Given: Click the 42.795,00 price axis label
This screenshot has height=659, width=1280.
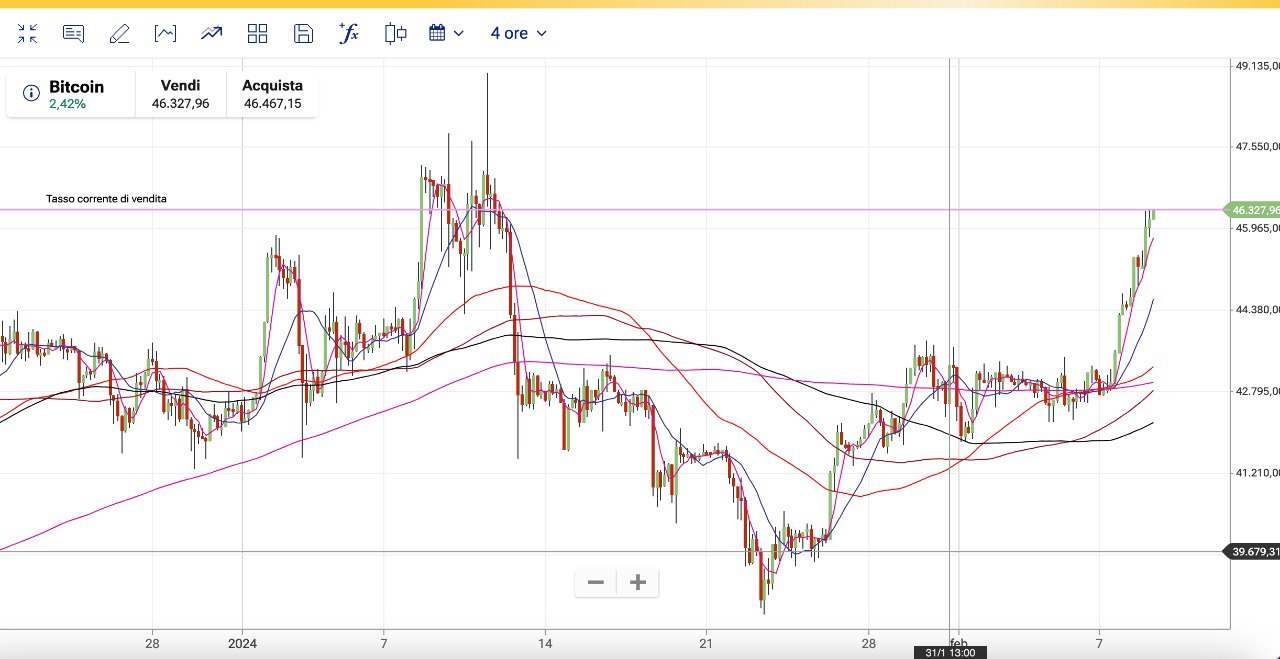Looking at the screenshot, I should [1257, 391].
